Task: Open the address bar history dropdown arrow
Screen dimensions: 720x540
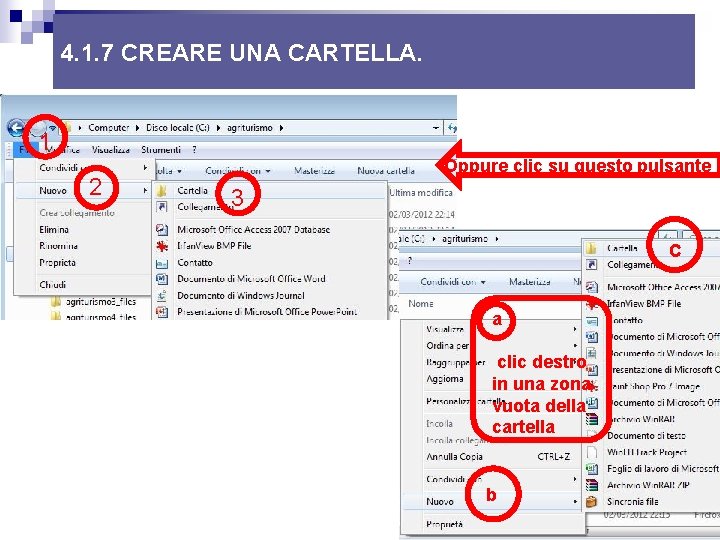Action: (x=435, y=128)
